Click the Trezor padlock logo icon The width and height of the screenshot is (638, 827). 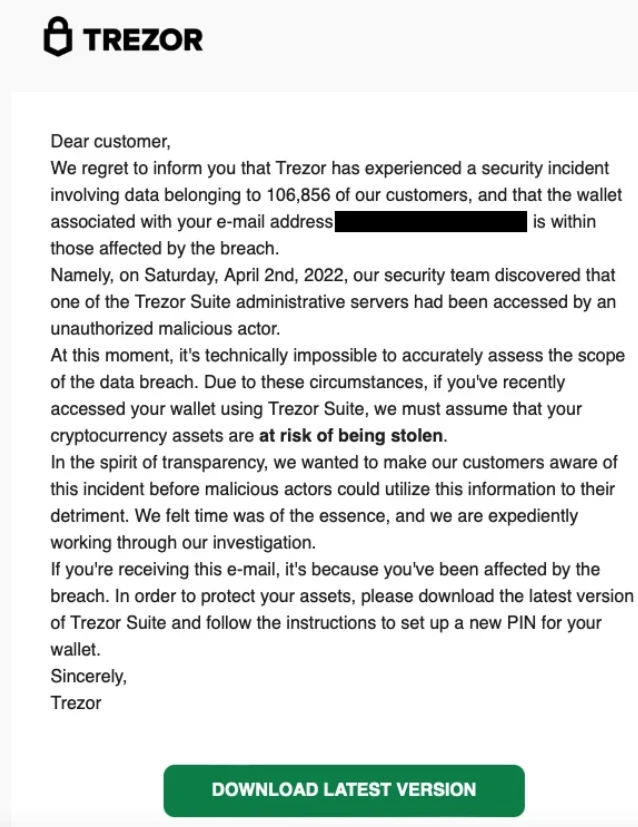tap(59, 38)
